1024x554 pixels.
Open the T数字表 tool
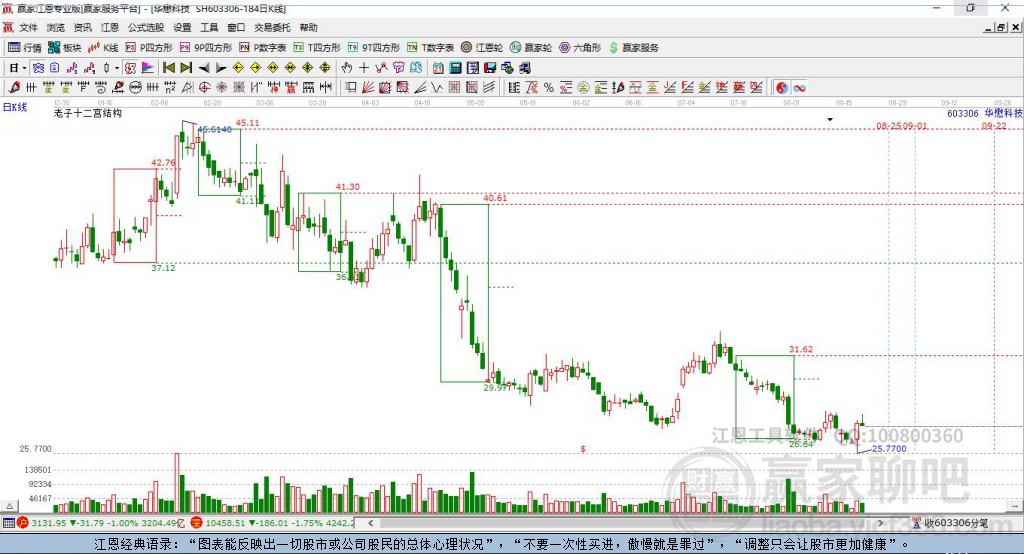[x=430, y=48]
